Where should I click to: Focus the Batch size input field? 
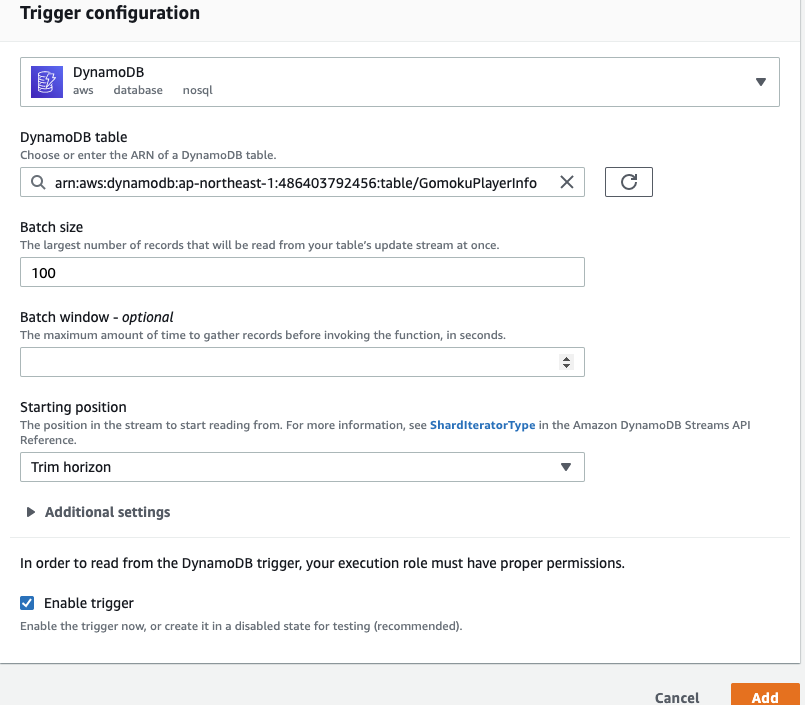302,272
